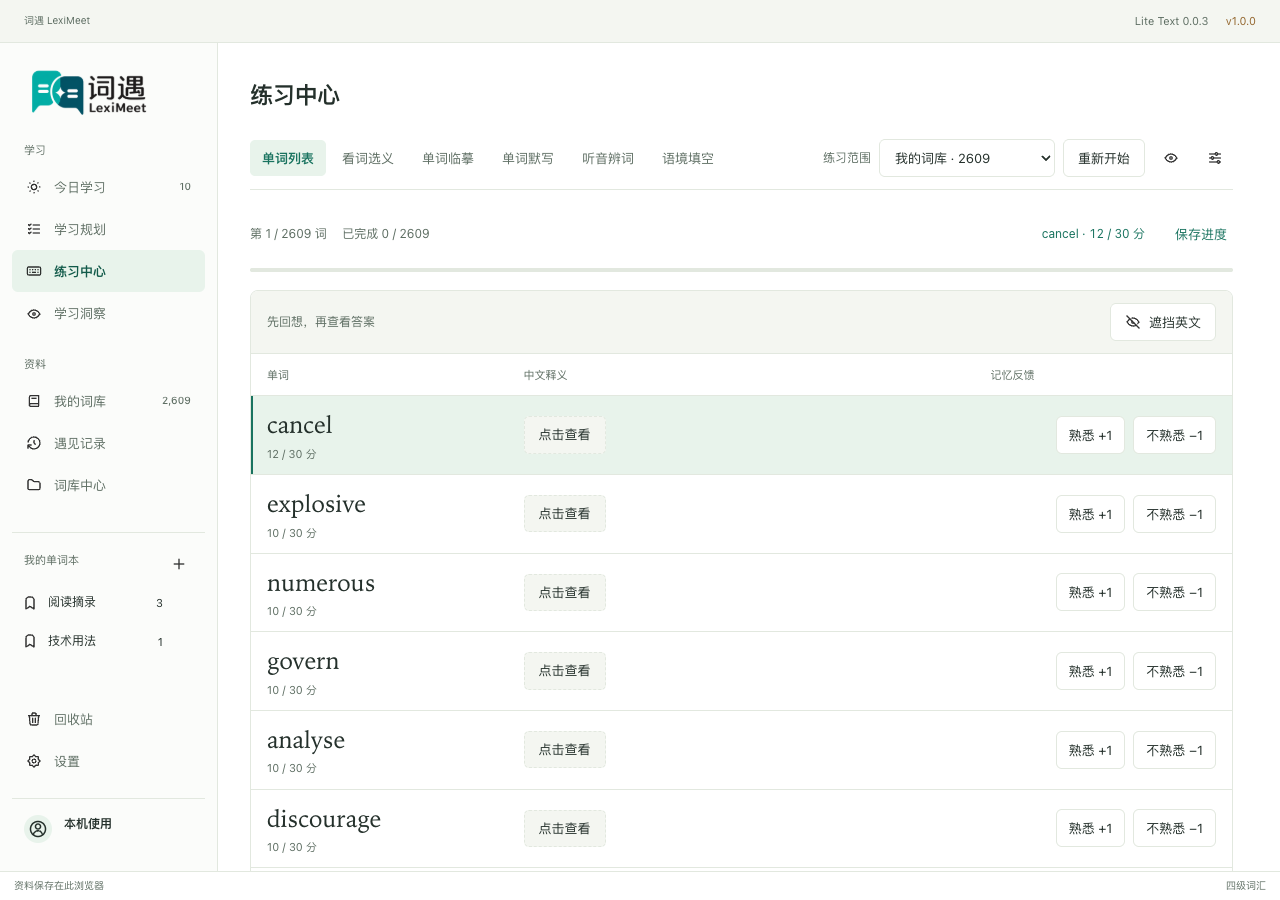This screenshot has width=1280, height=900.
Task: Open the 本机使用 account entry
Action: coord(108,829)
